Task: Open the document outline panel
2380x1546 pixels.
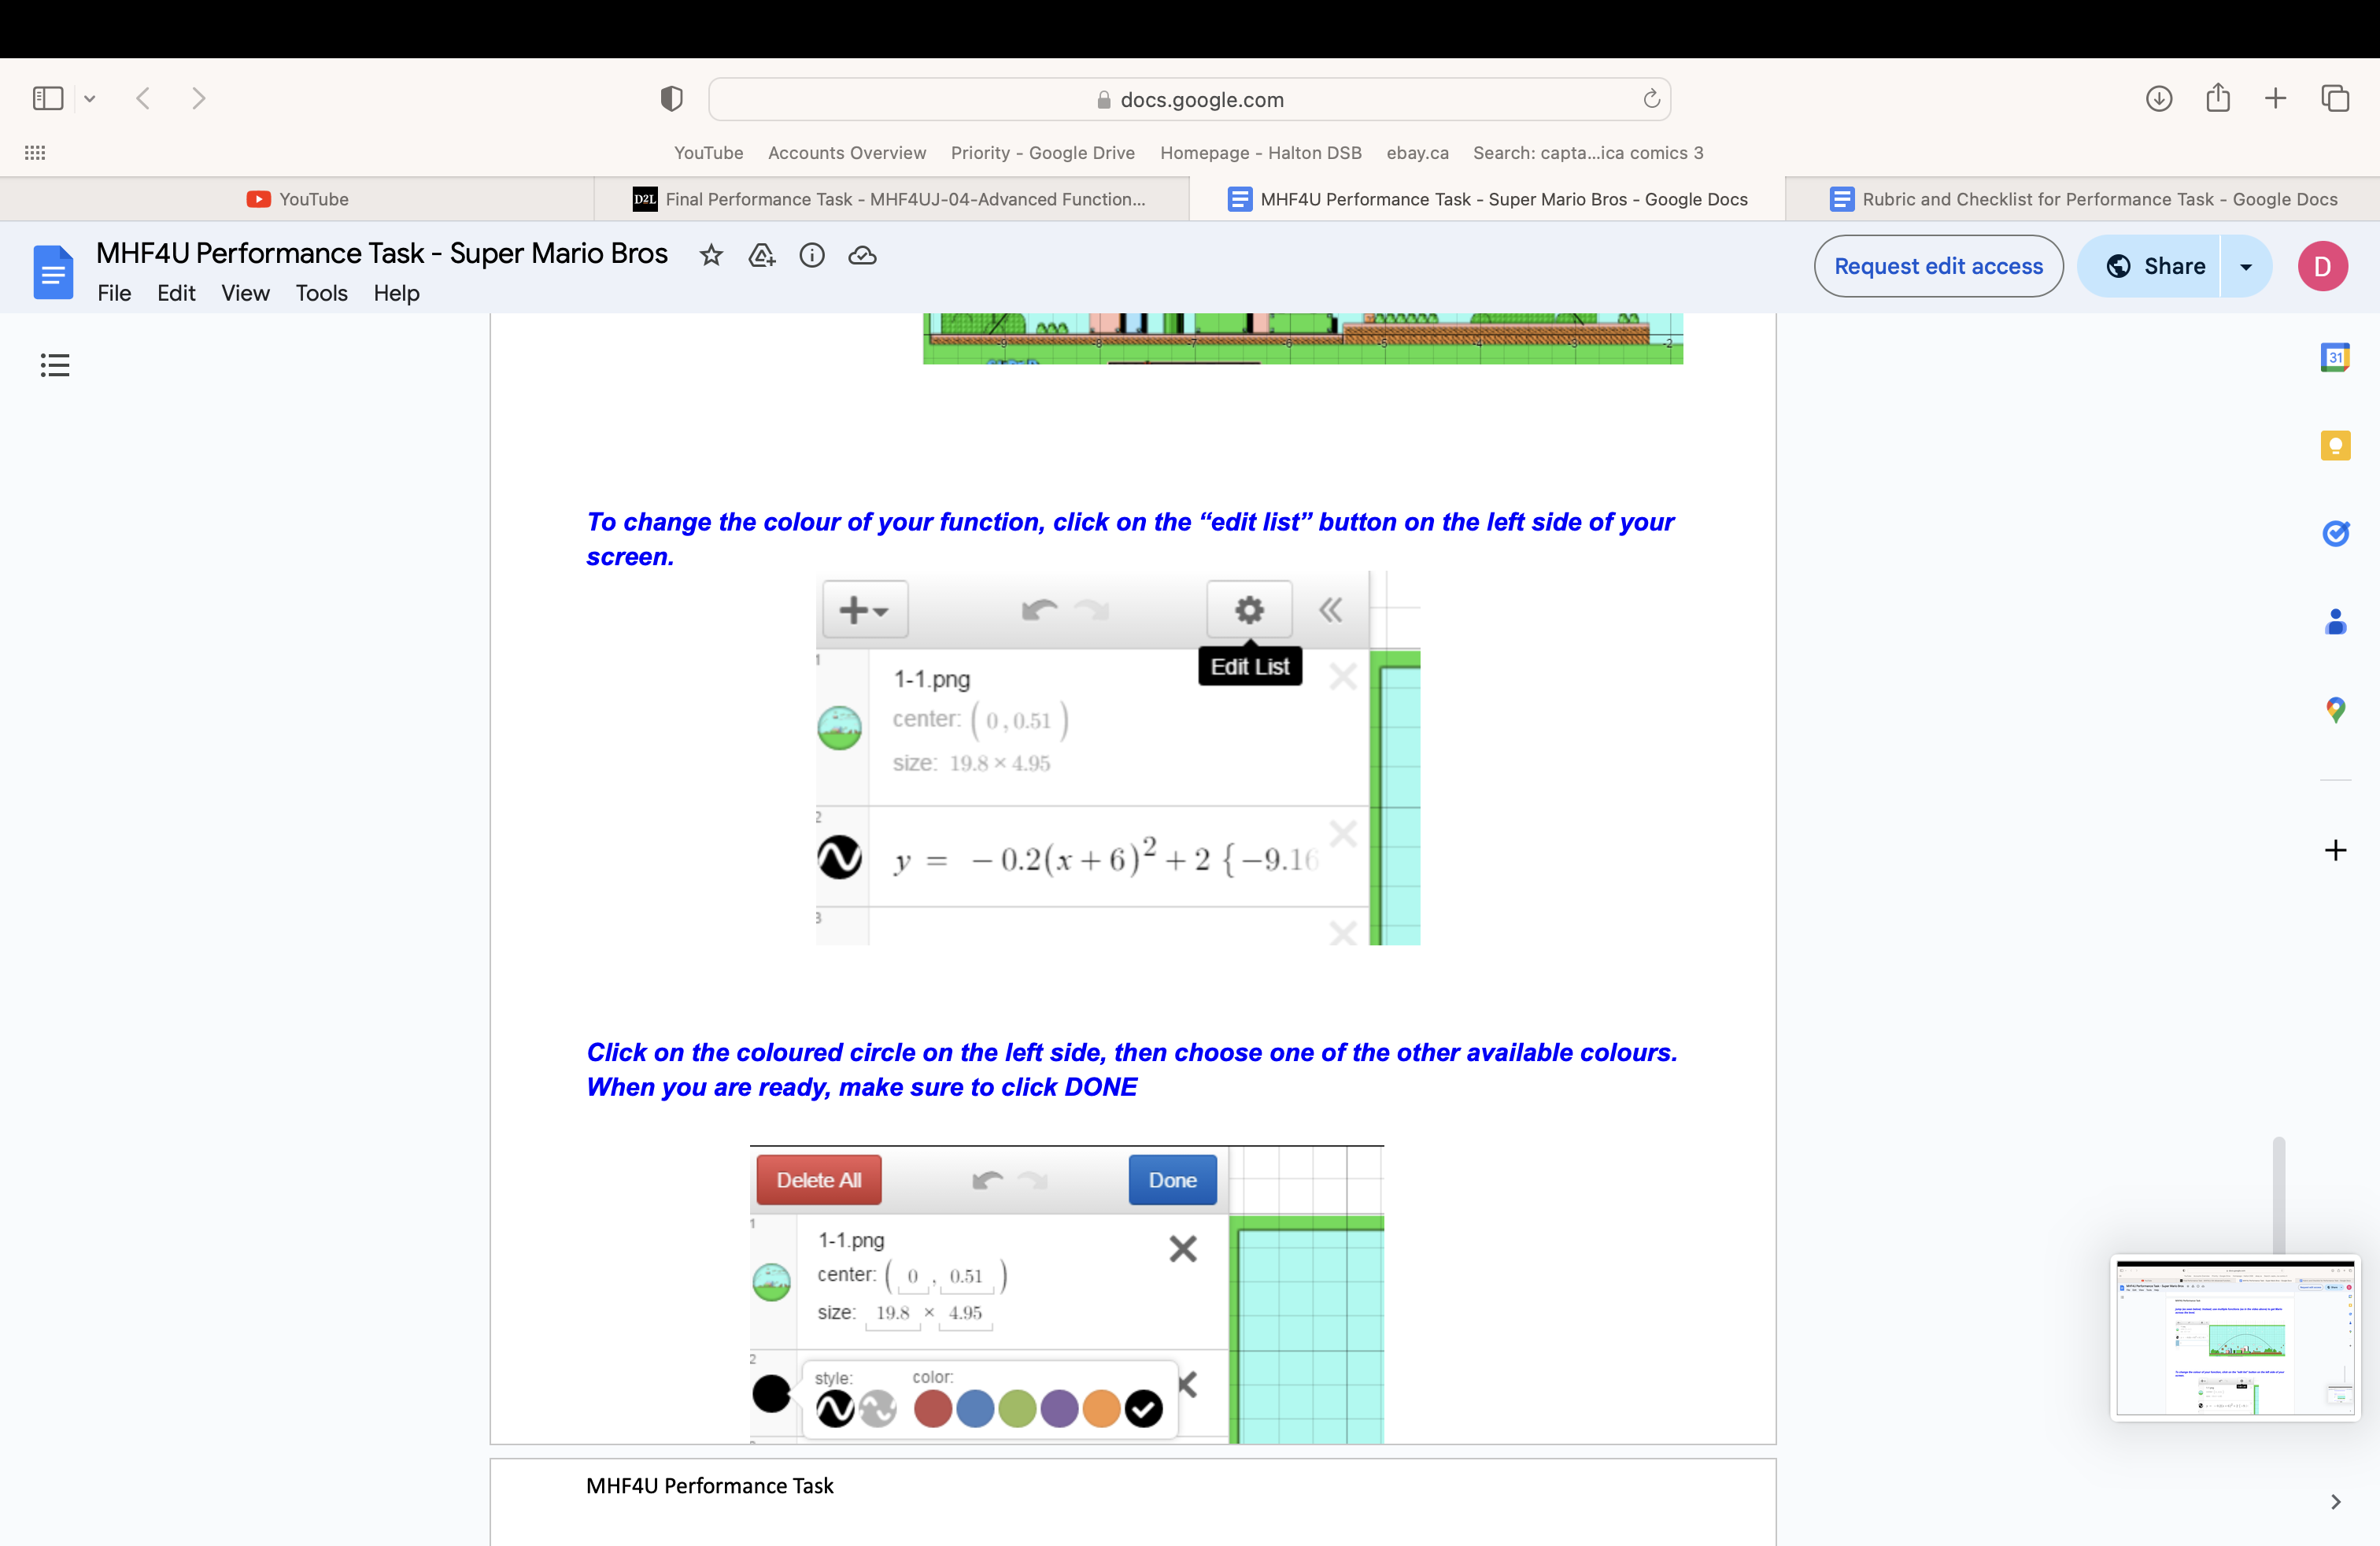Action: coord(55,364)
